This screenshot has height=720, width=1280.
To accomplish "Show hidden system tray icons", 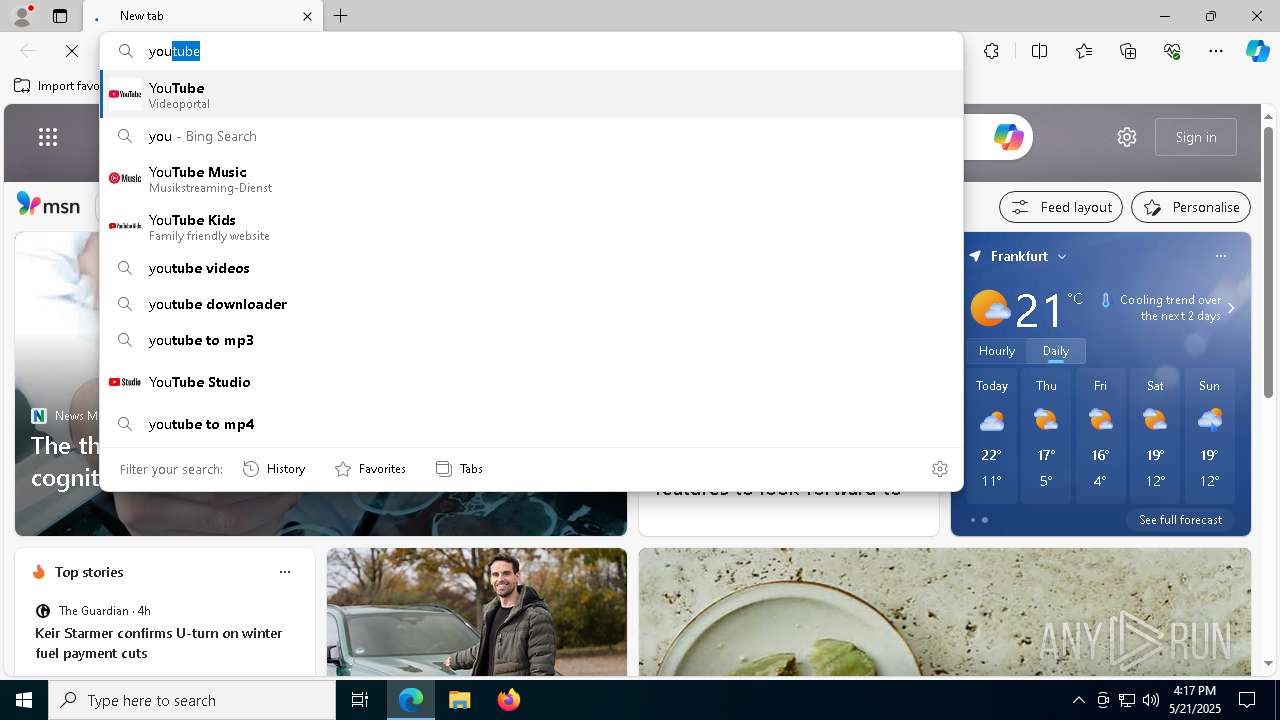I will click(1078, 700).
